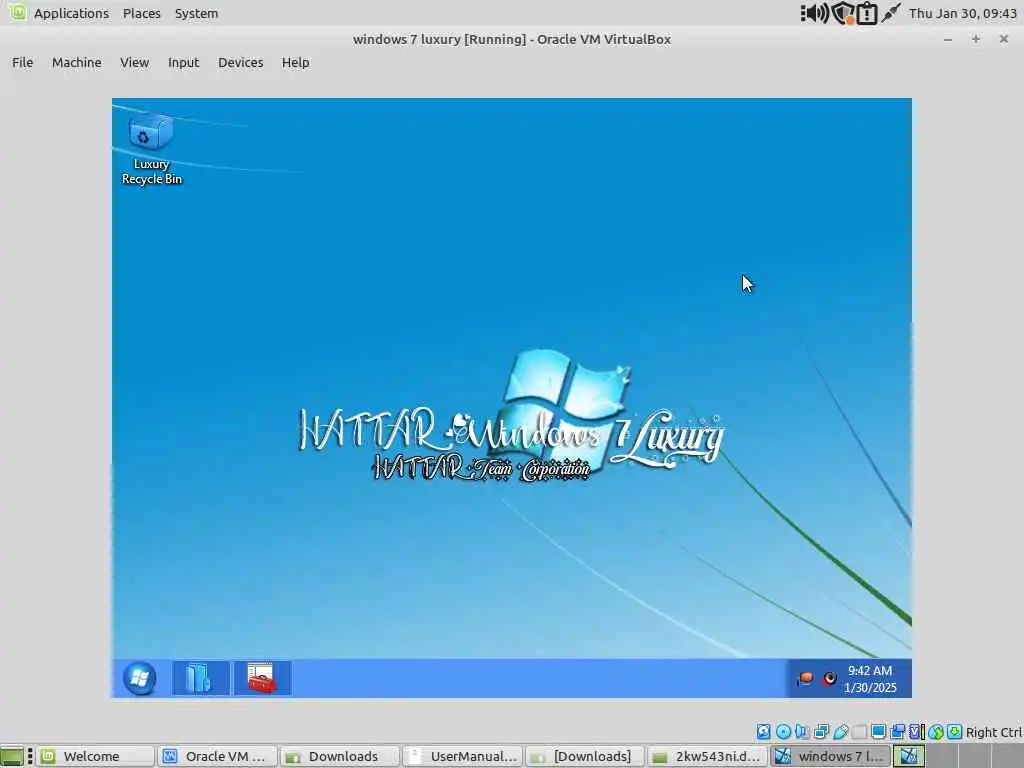1024x768 pixels.
Task: Open the VirtualBox File menu
Action: (22, 63)
